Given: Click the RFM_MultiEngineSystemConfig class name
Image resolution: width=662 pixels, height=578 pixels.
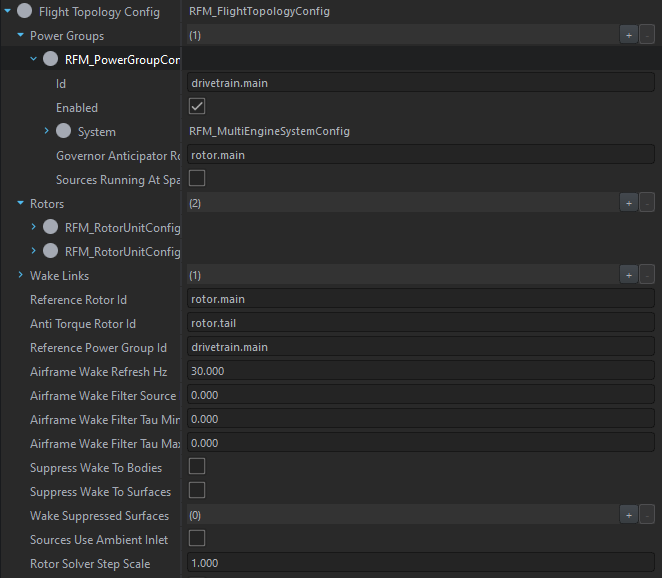Looking at the screenshot, I should 269,131.
